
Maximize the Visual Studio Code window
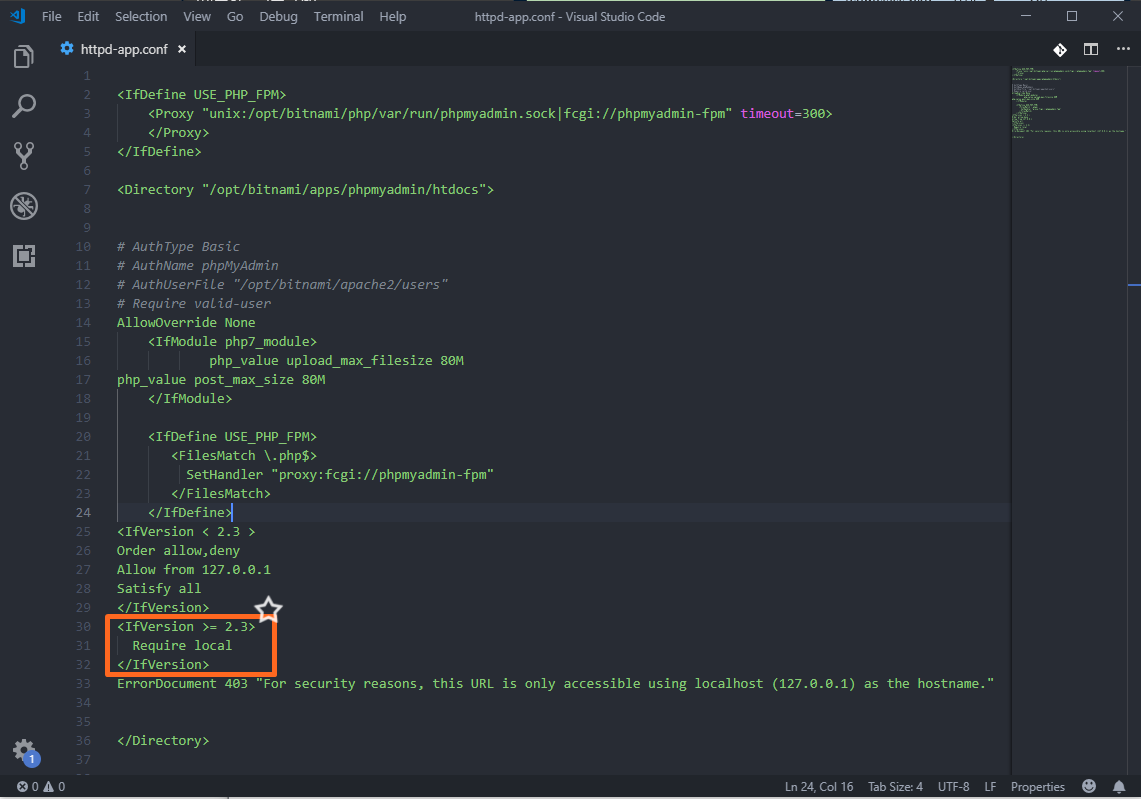click(1072, 16)
